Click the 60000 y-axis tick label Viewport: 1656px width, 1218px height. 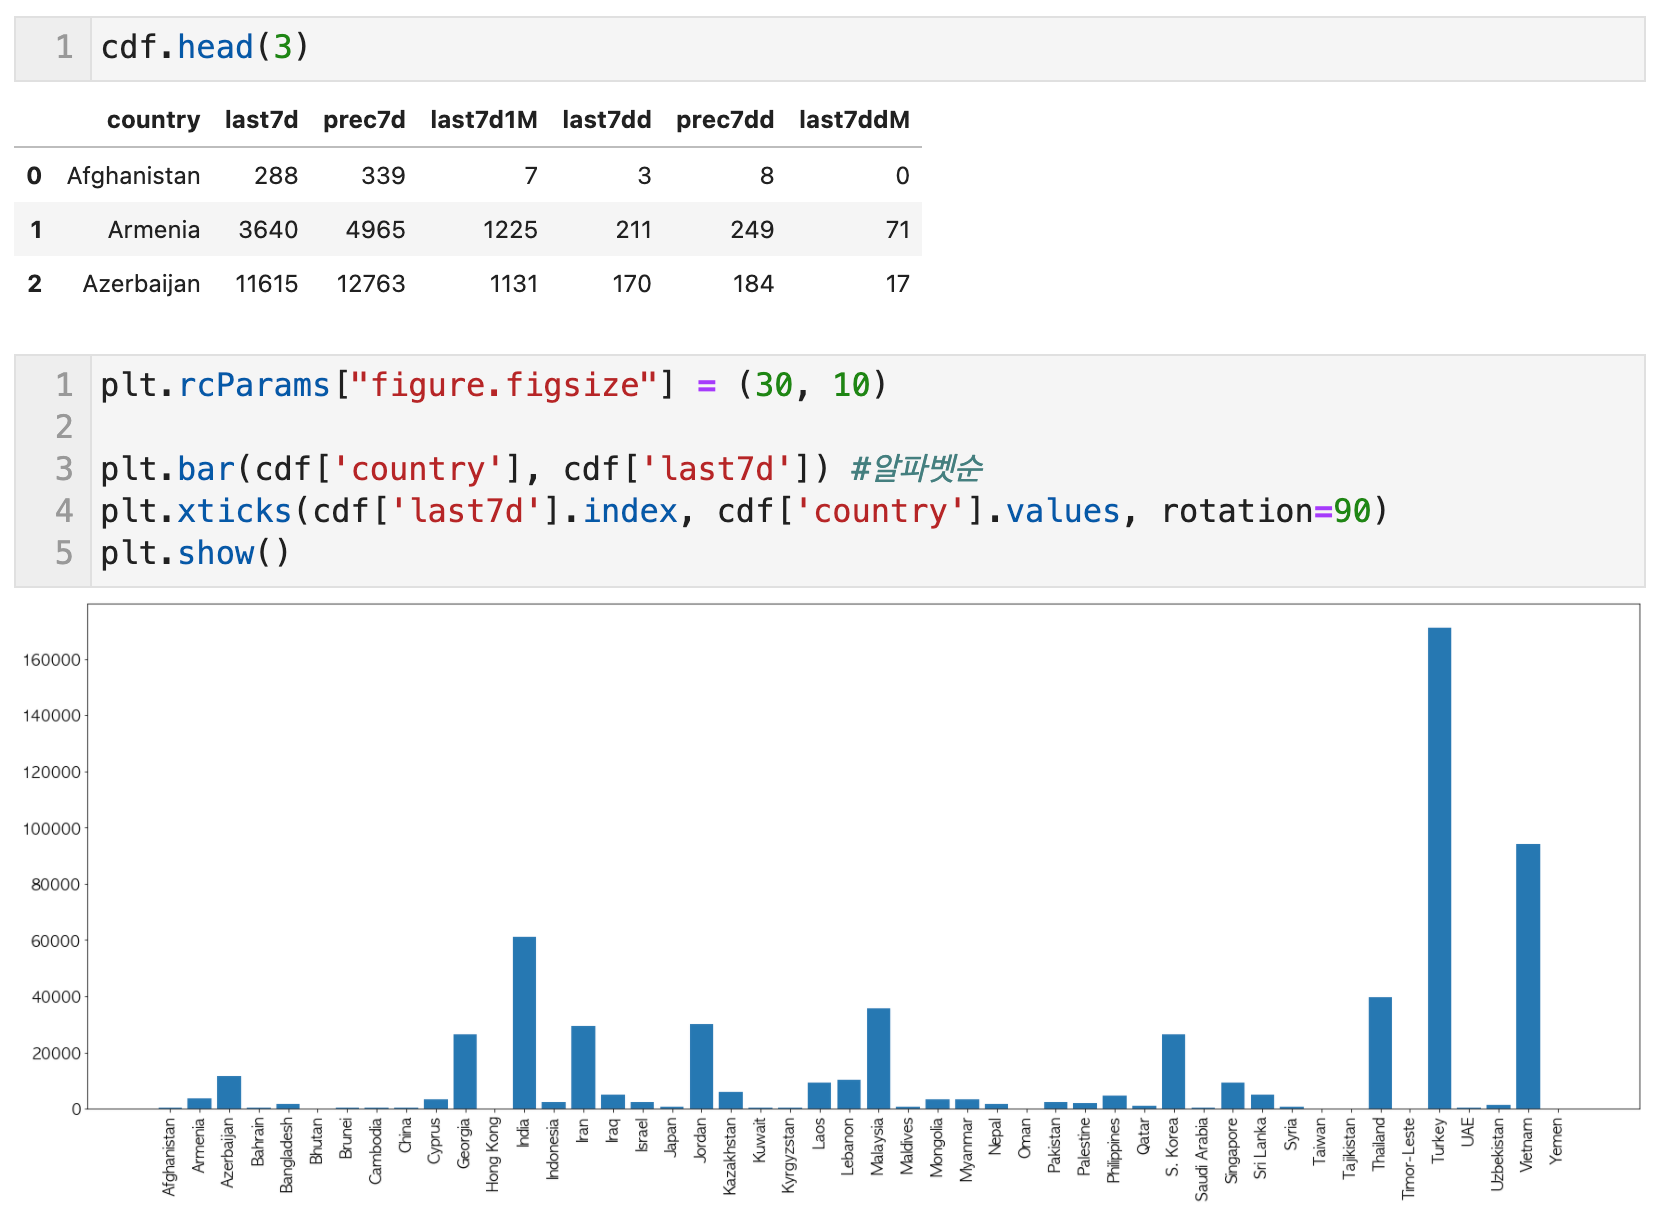tap(55, 941)
